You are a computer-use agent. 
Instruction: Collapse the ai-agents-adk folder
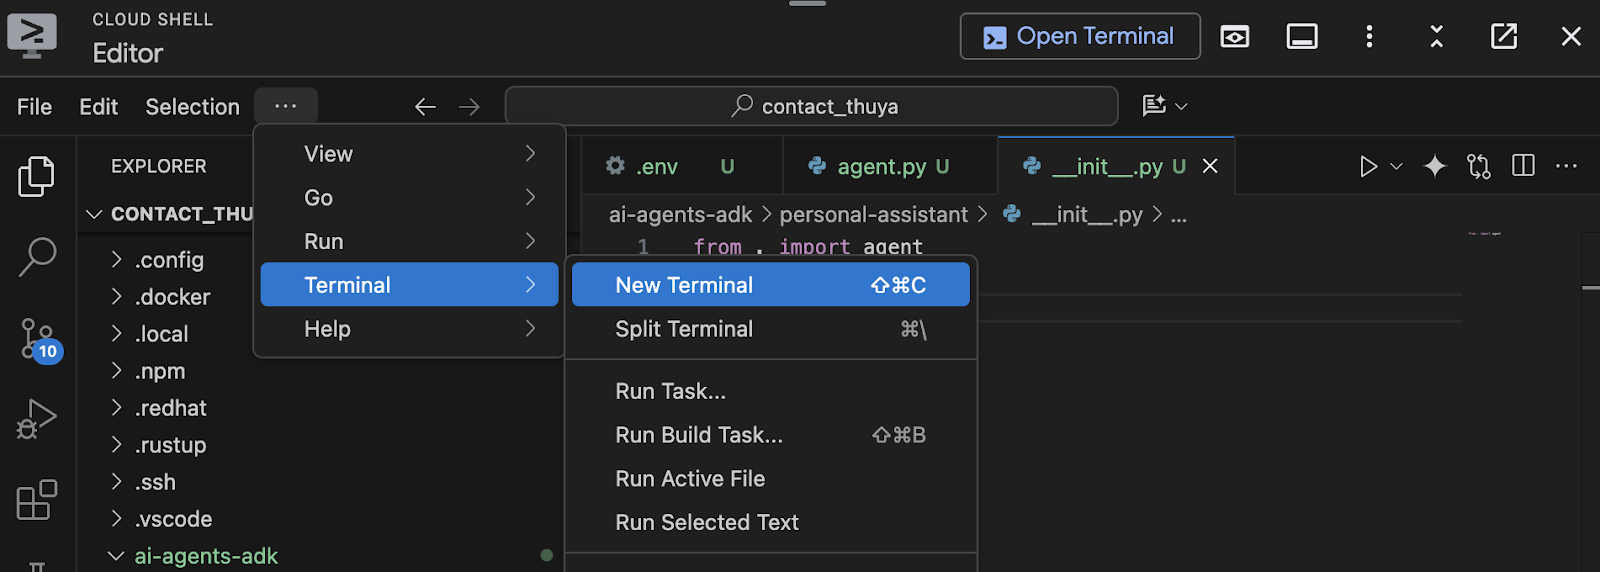[205, 556]
